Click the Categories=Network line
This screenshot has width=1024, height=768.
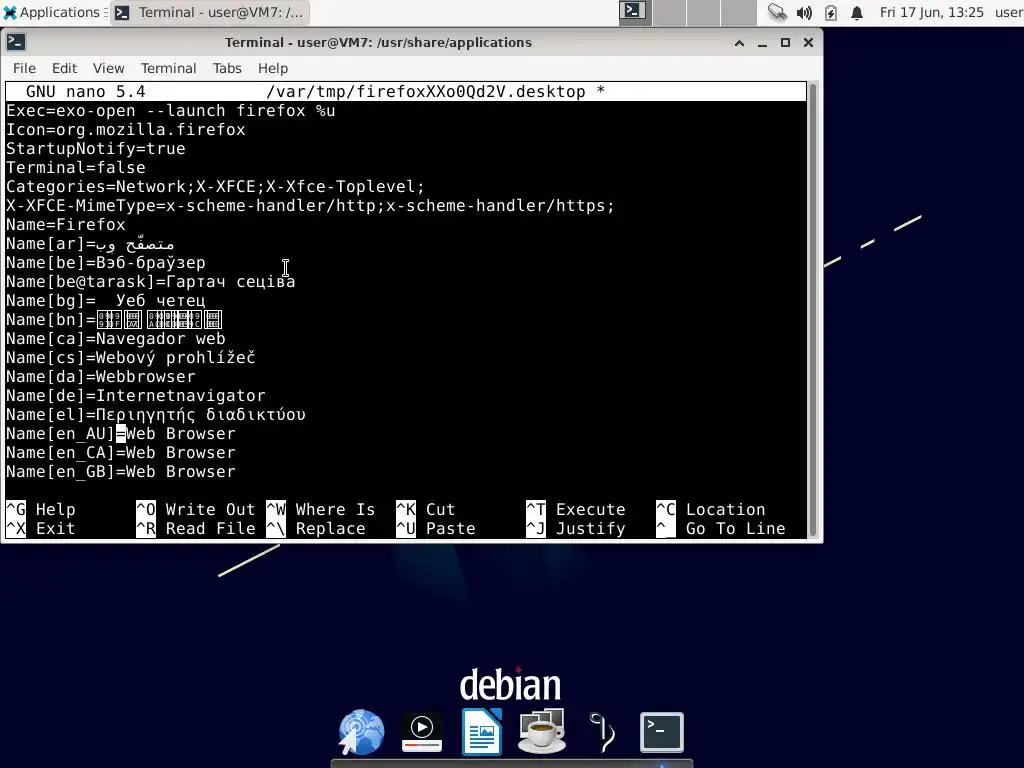point(215,186)
